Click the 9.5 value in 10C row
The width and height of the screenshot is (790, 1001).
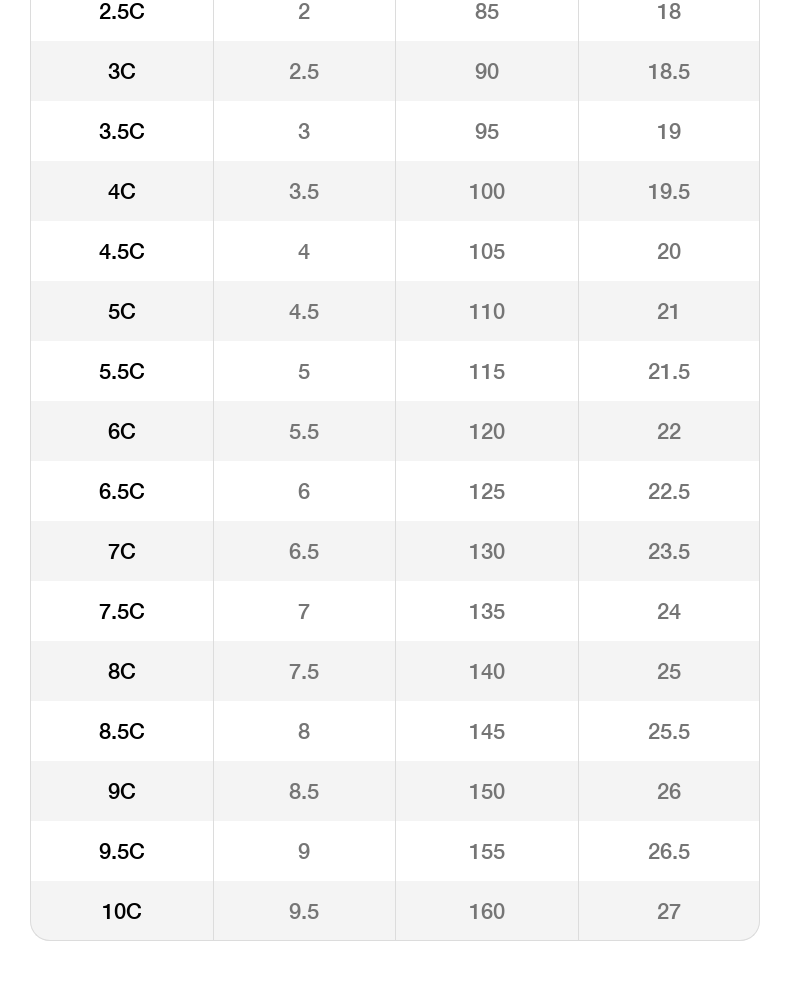304,912
